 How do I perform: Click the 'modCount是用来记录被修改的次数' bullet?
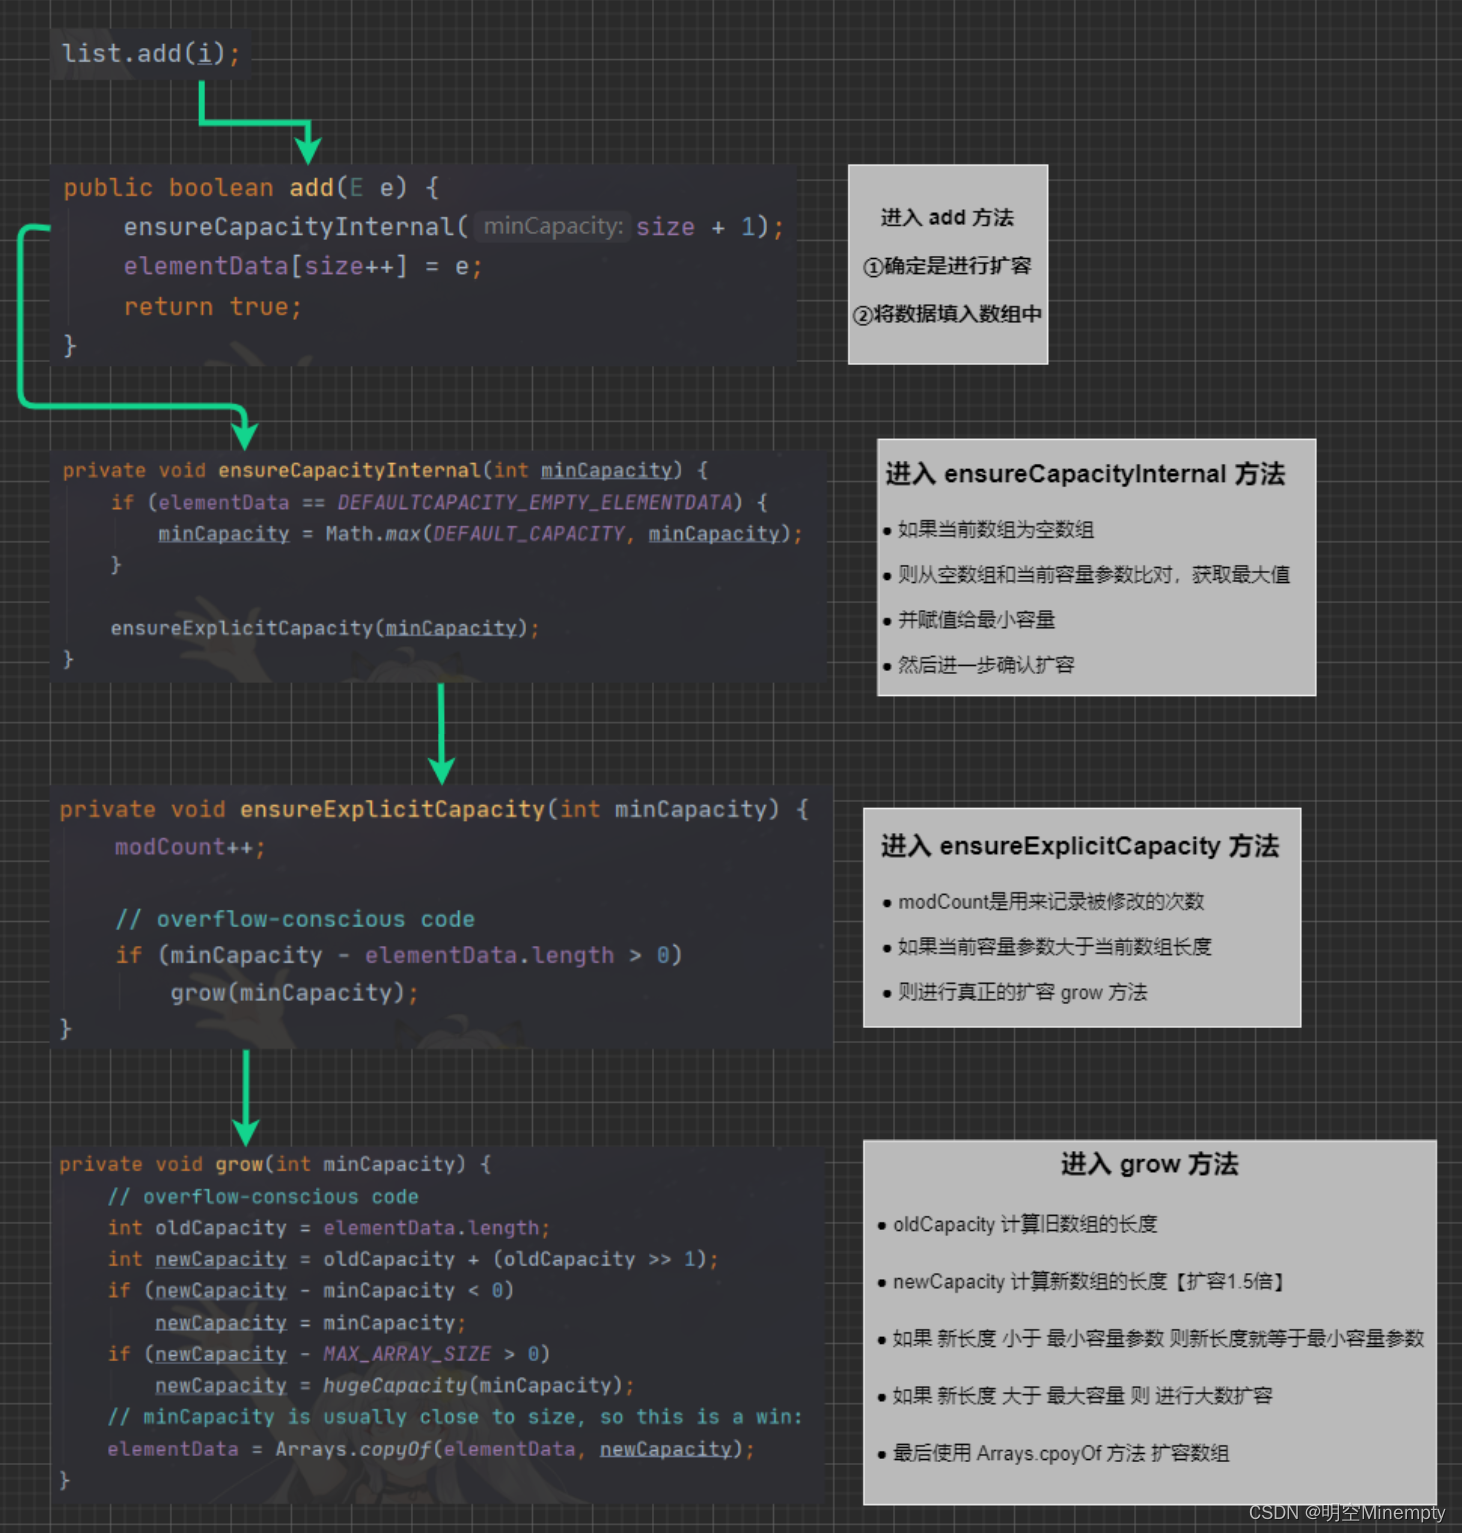(1043, 901)
